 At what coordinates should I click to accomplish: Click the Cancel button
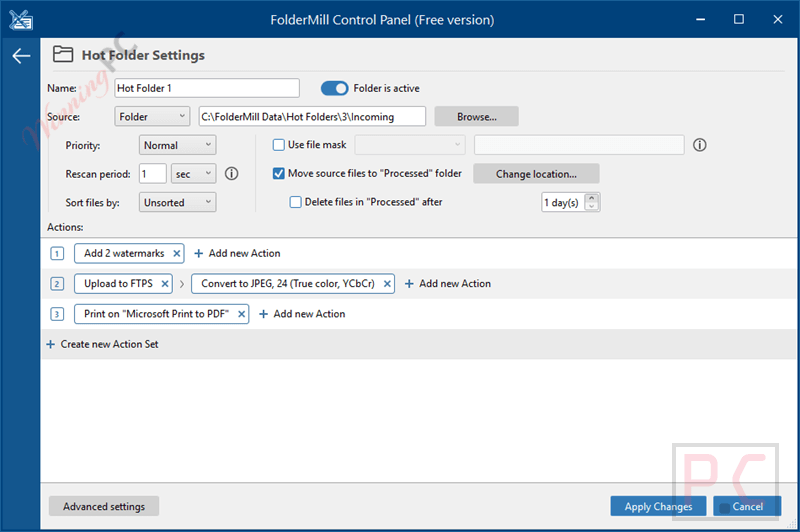[x=747, y=506]
